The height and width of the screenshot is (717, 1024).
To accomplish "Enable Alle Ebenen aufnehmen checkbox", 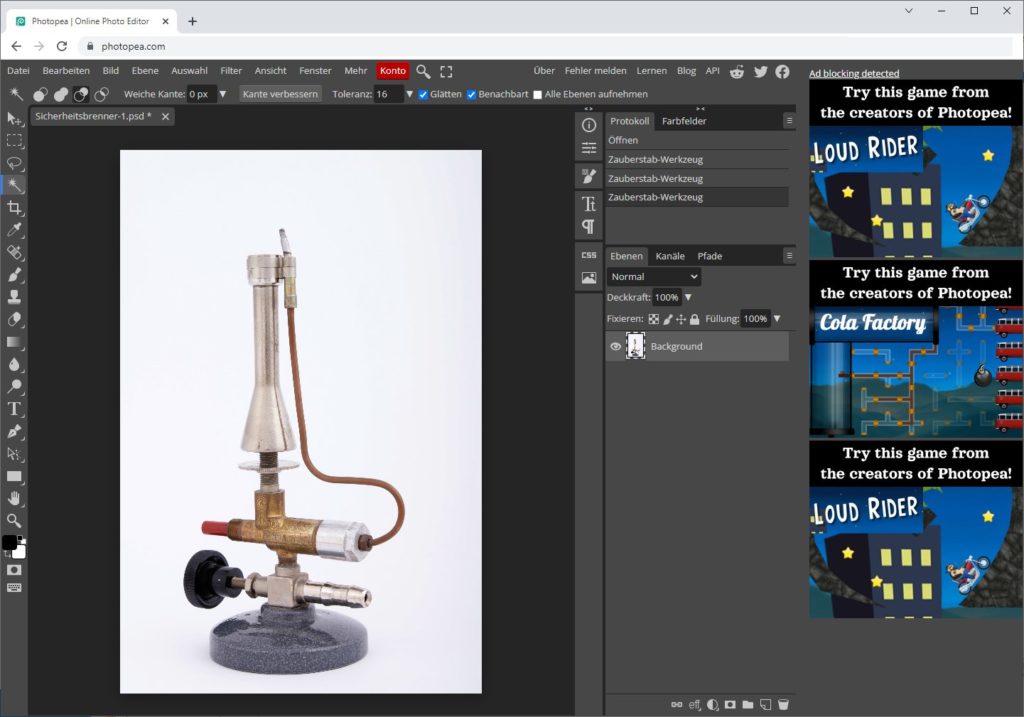I will (538, 94).
